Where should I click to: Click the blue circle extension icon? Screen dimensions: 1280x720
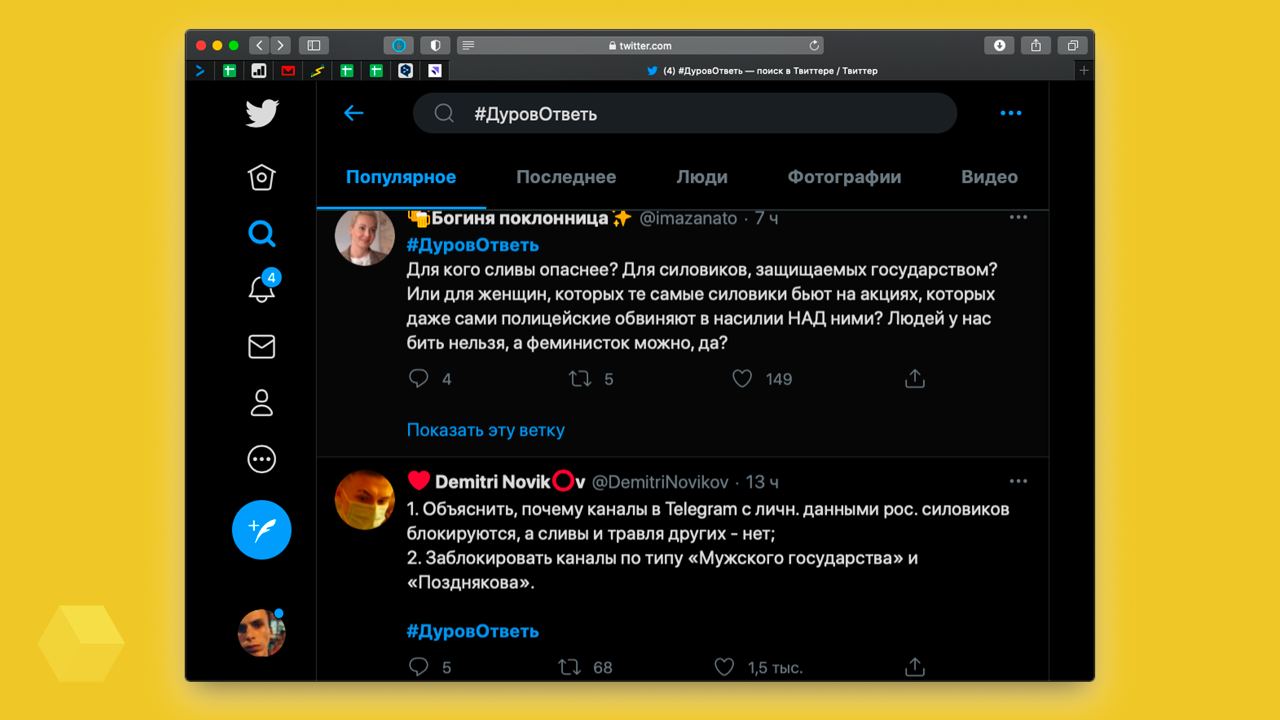pyautogui.click(x=399, y=45)
